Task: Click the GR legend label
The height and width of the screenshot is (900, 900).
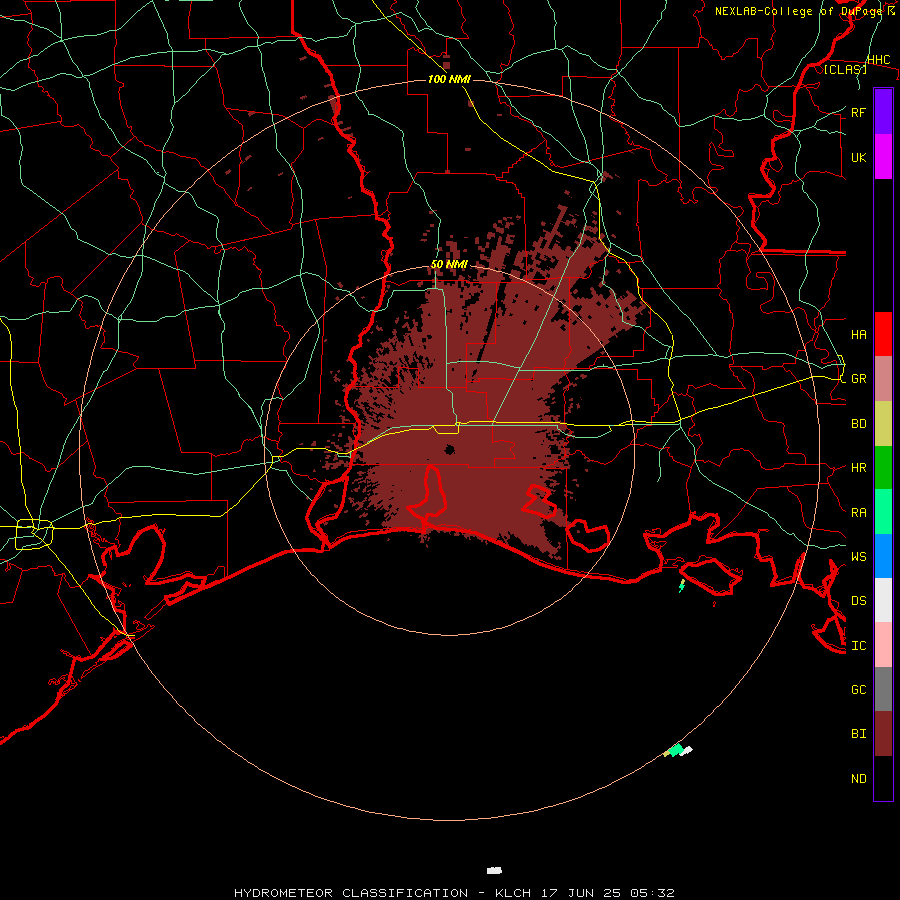Action: [858, 379]
